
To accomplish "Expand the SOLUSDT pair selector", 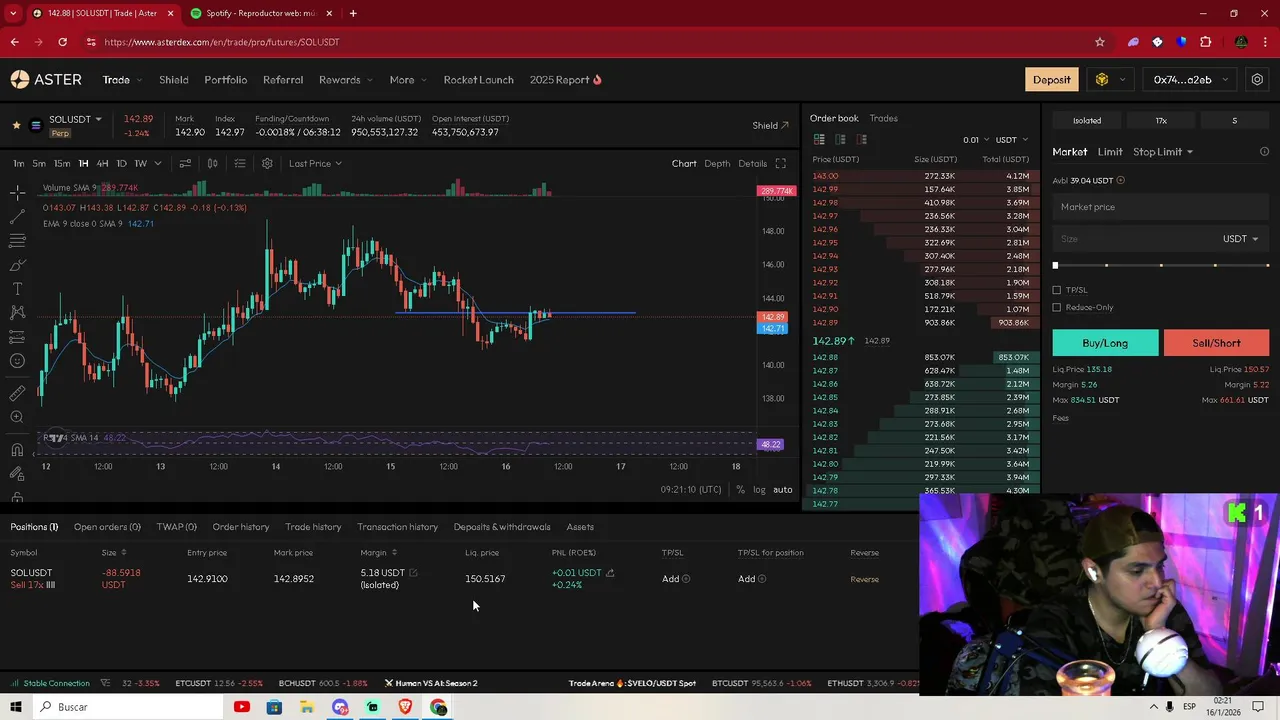I will click(x=98, y=119).
